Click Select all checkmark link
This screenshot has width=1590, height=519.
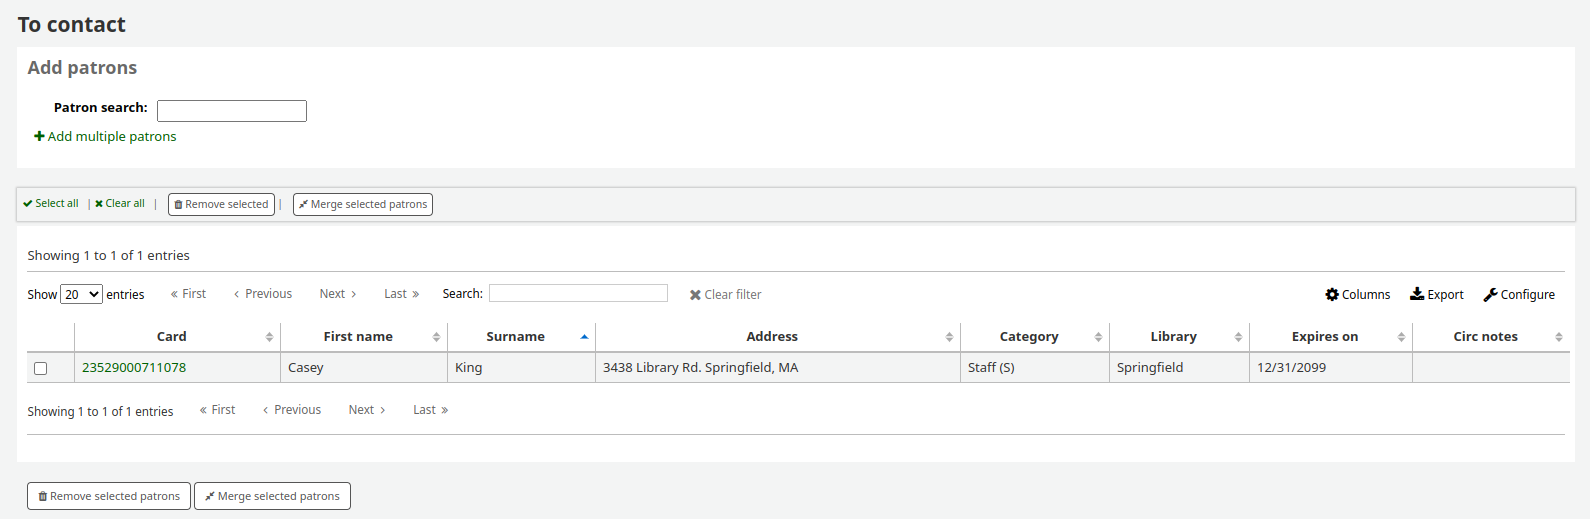pos(51,203)
